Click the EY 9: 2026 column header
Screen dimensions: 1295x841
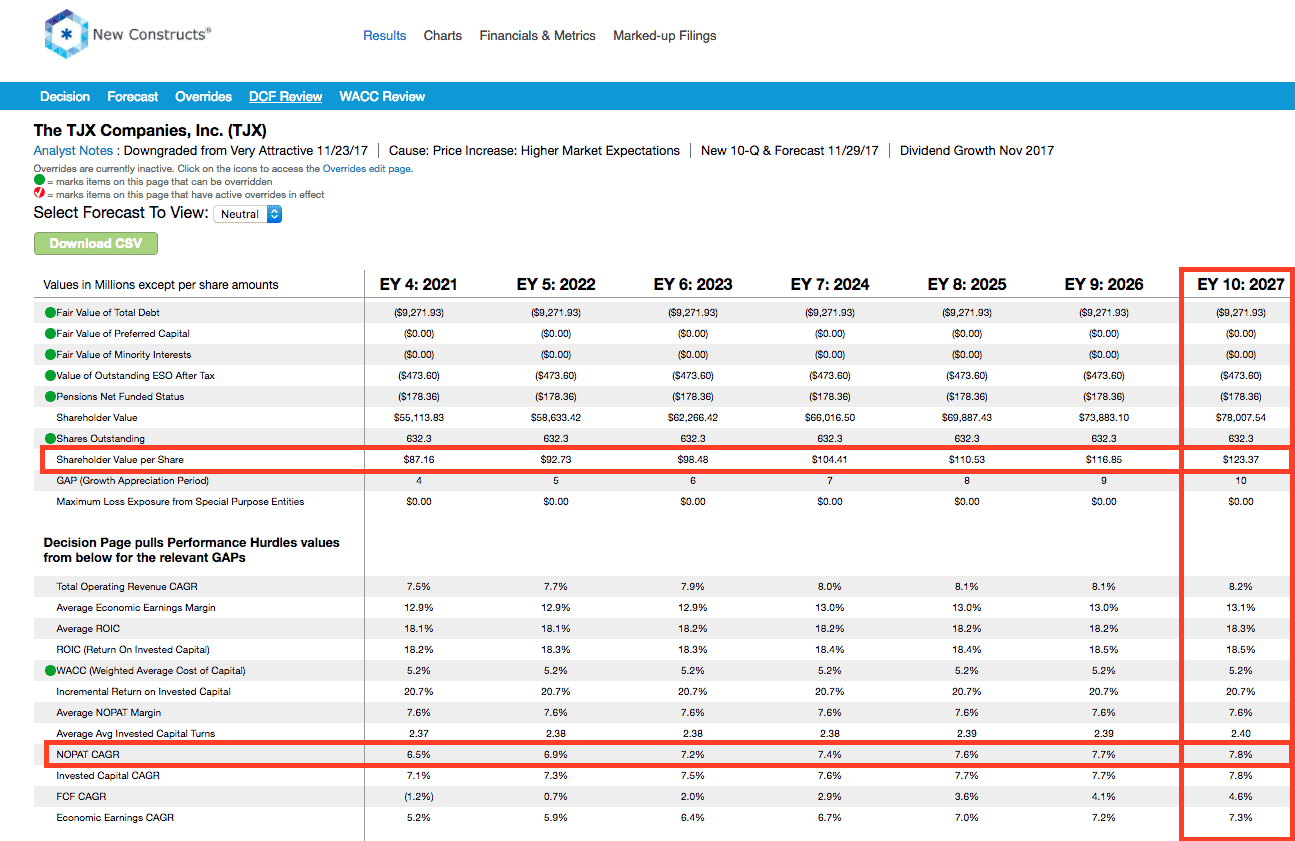(x=1104, y=285)
